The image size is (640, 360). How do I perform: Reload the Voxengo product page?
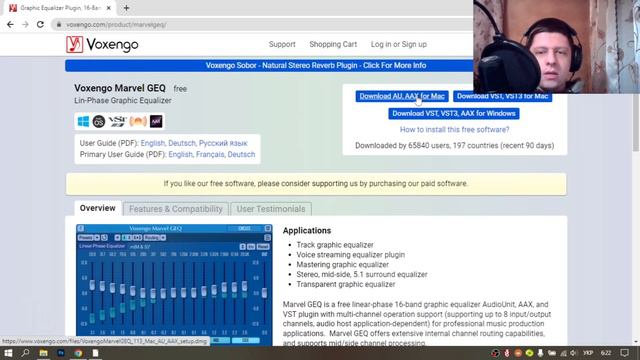pos(40,24)
